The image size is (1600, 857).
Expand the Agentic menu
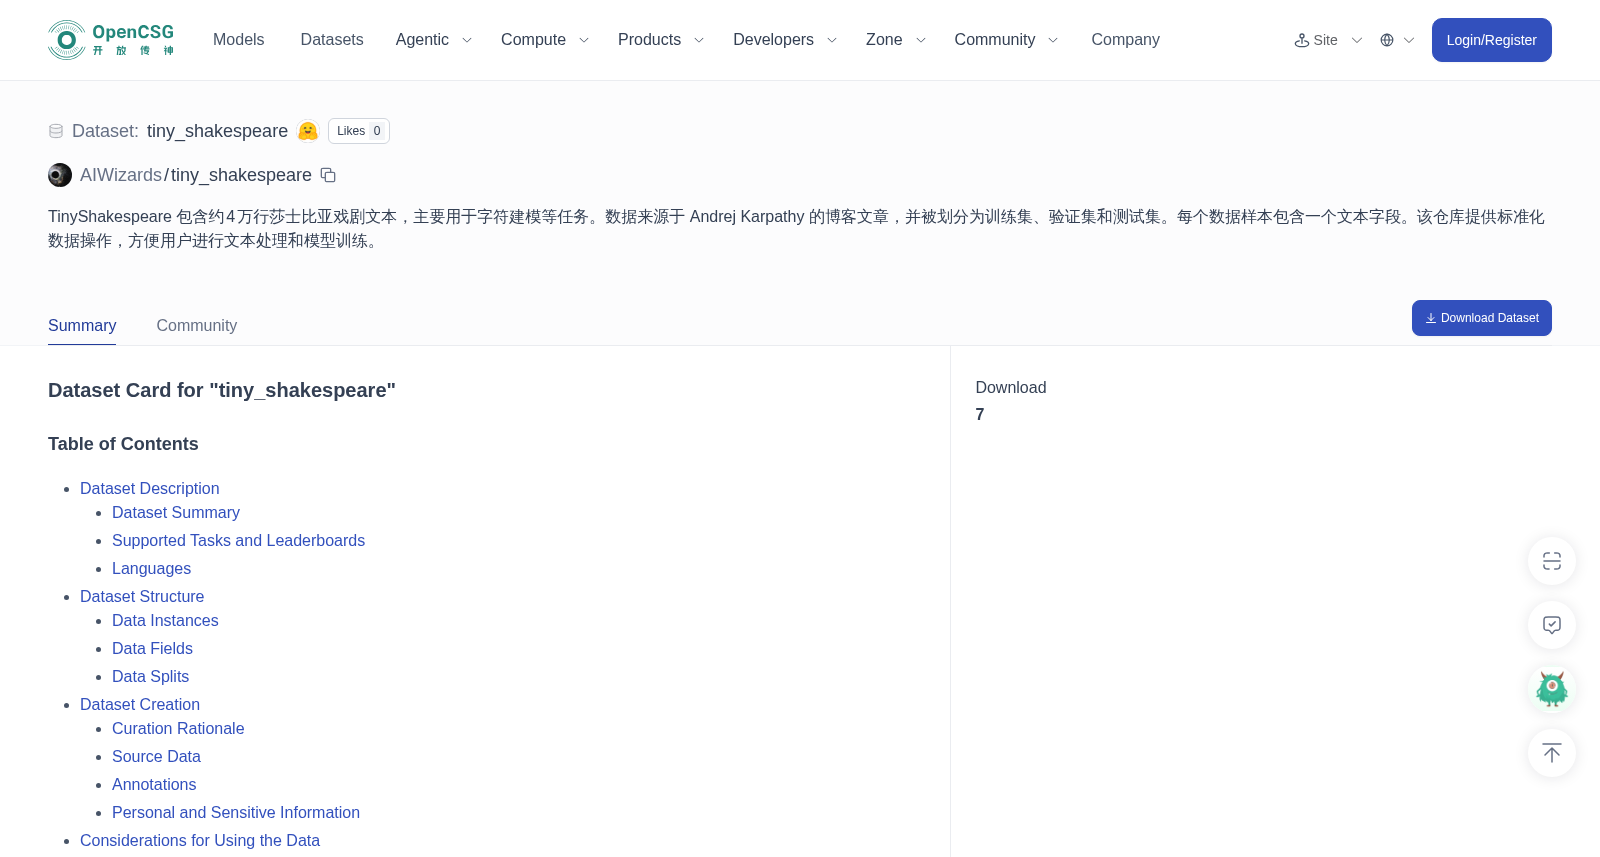point(433,40)
